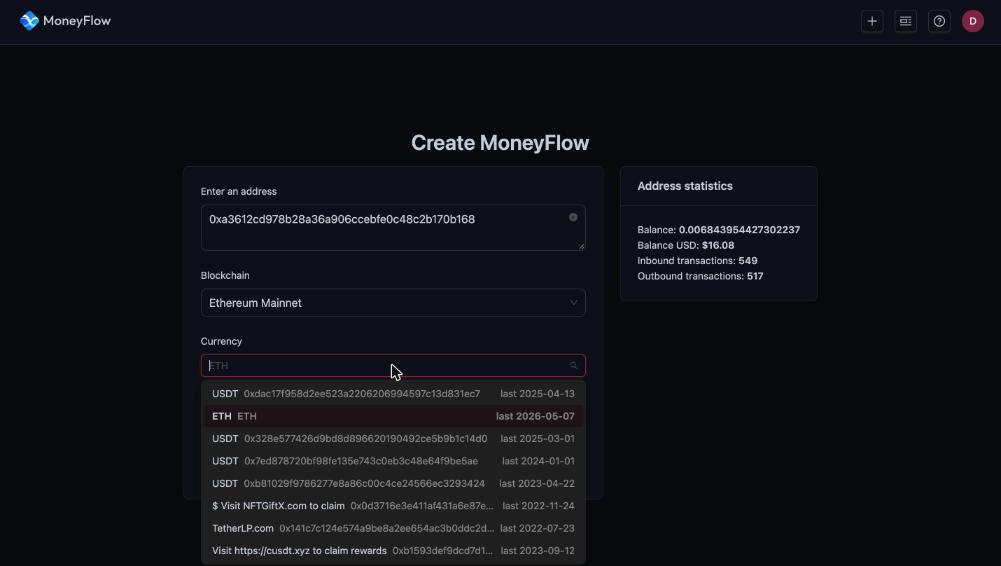Click the address textarea resize handle

tap(581, 246)
